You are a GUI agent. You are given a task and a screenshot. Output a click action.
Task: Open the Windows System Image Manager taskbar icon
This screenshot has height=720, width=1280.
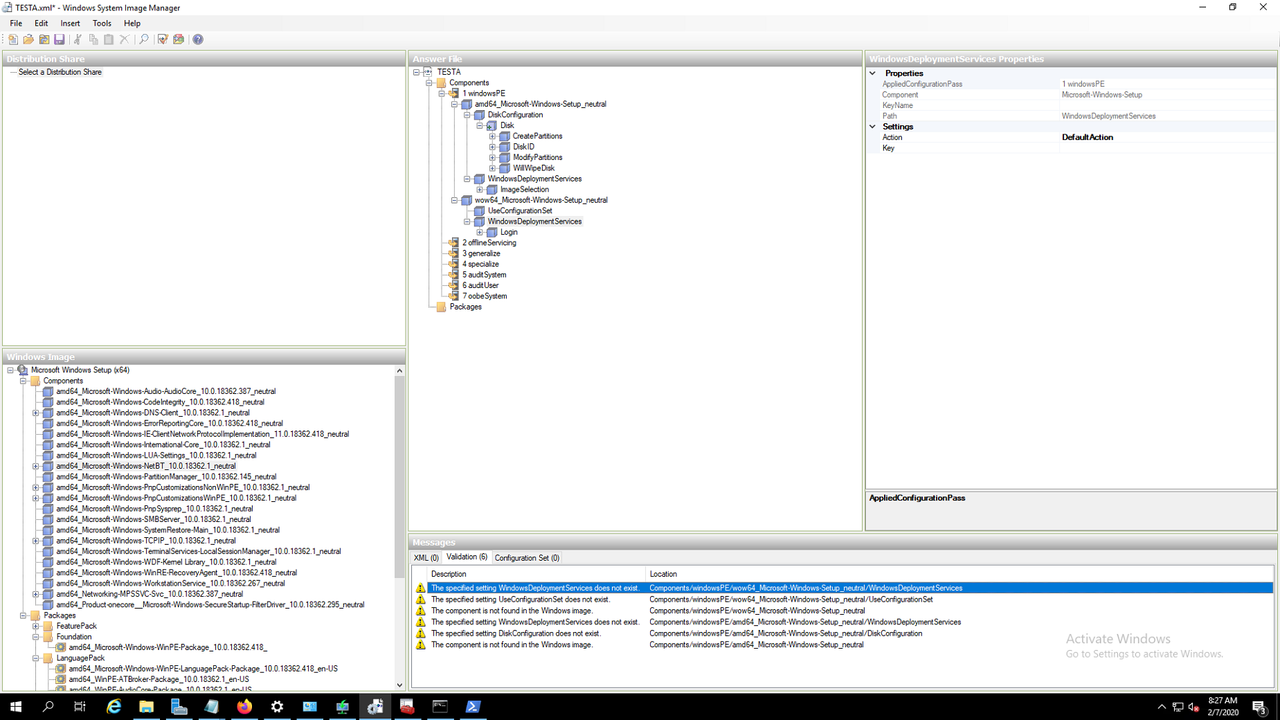(x=375, y=707)
